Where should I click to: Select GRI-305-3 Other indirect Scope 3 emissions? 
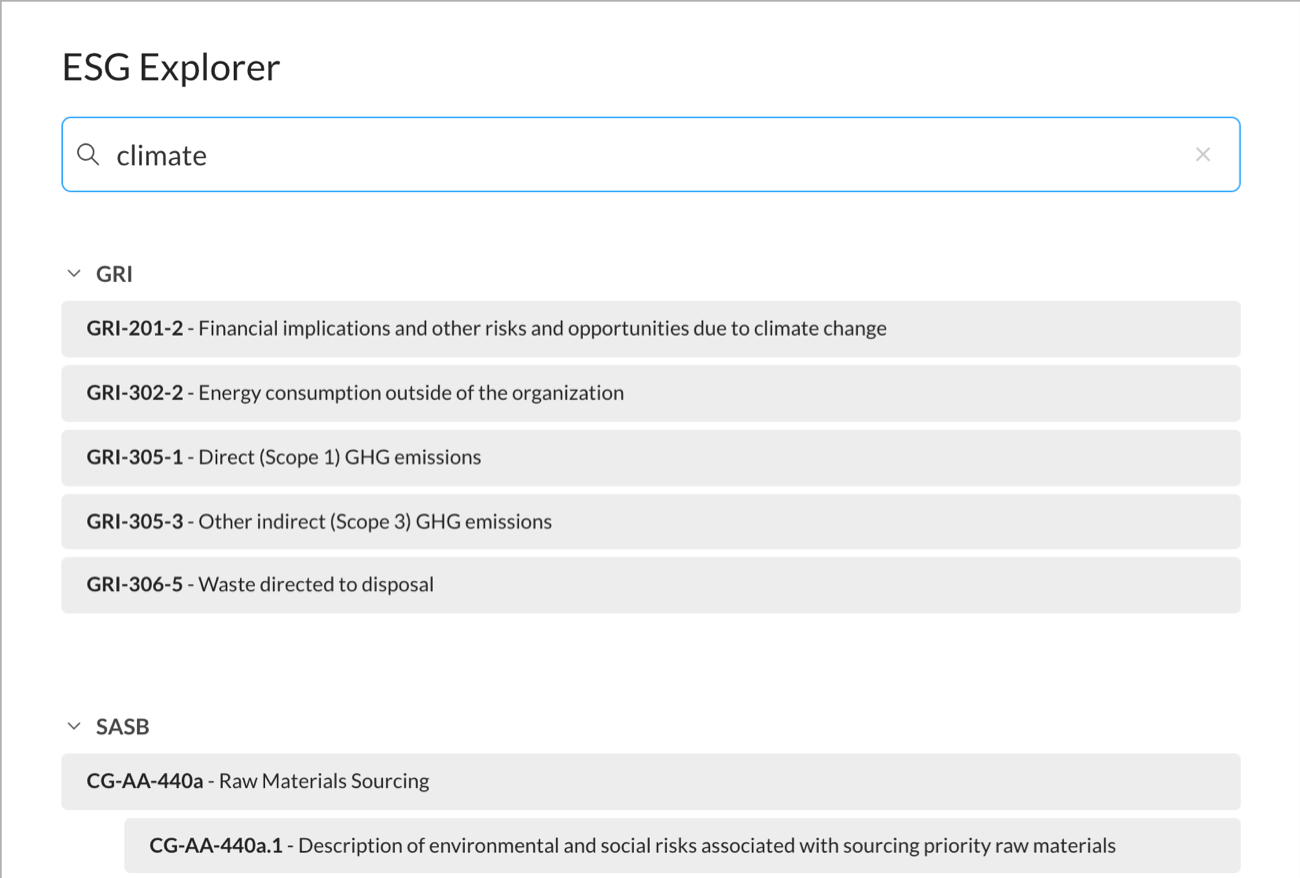[651, 521]
